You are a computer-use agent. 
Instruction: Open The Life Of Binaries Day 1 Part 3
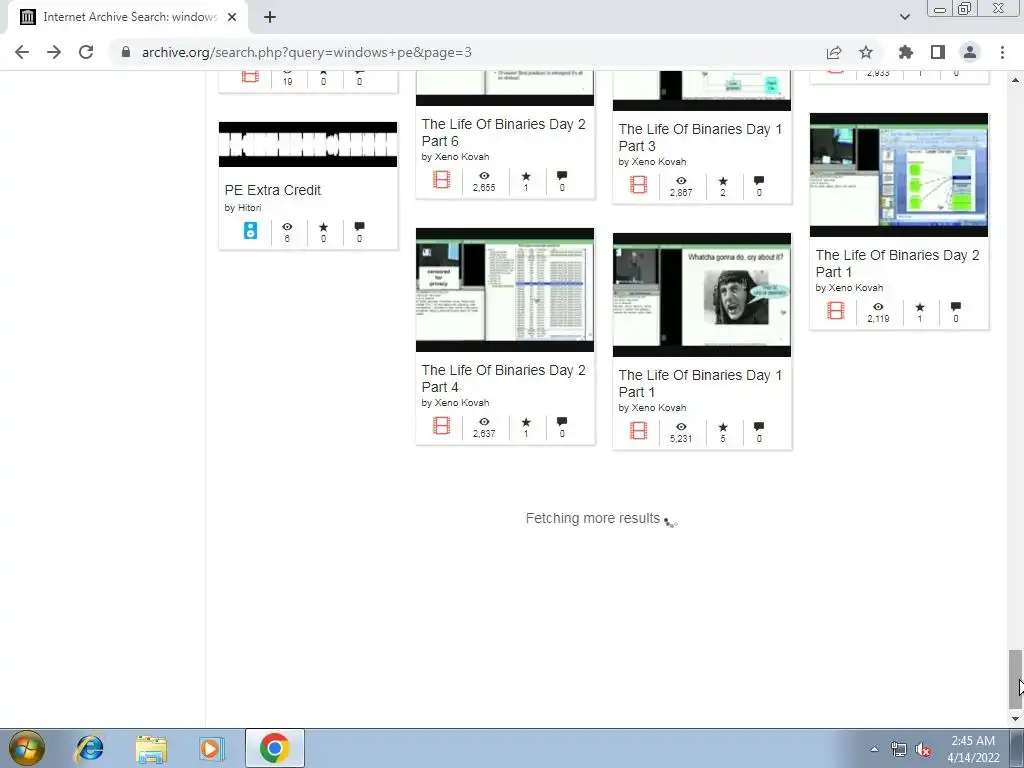(x=700, y=138)
